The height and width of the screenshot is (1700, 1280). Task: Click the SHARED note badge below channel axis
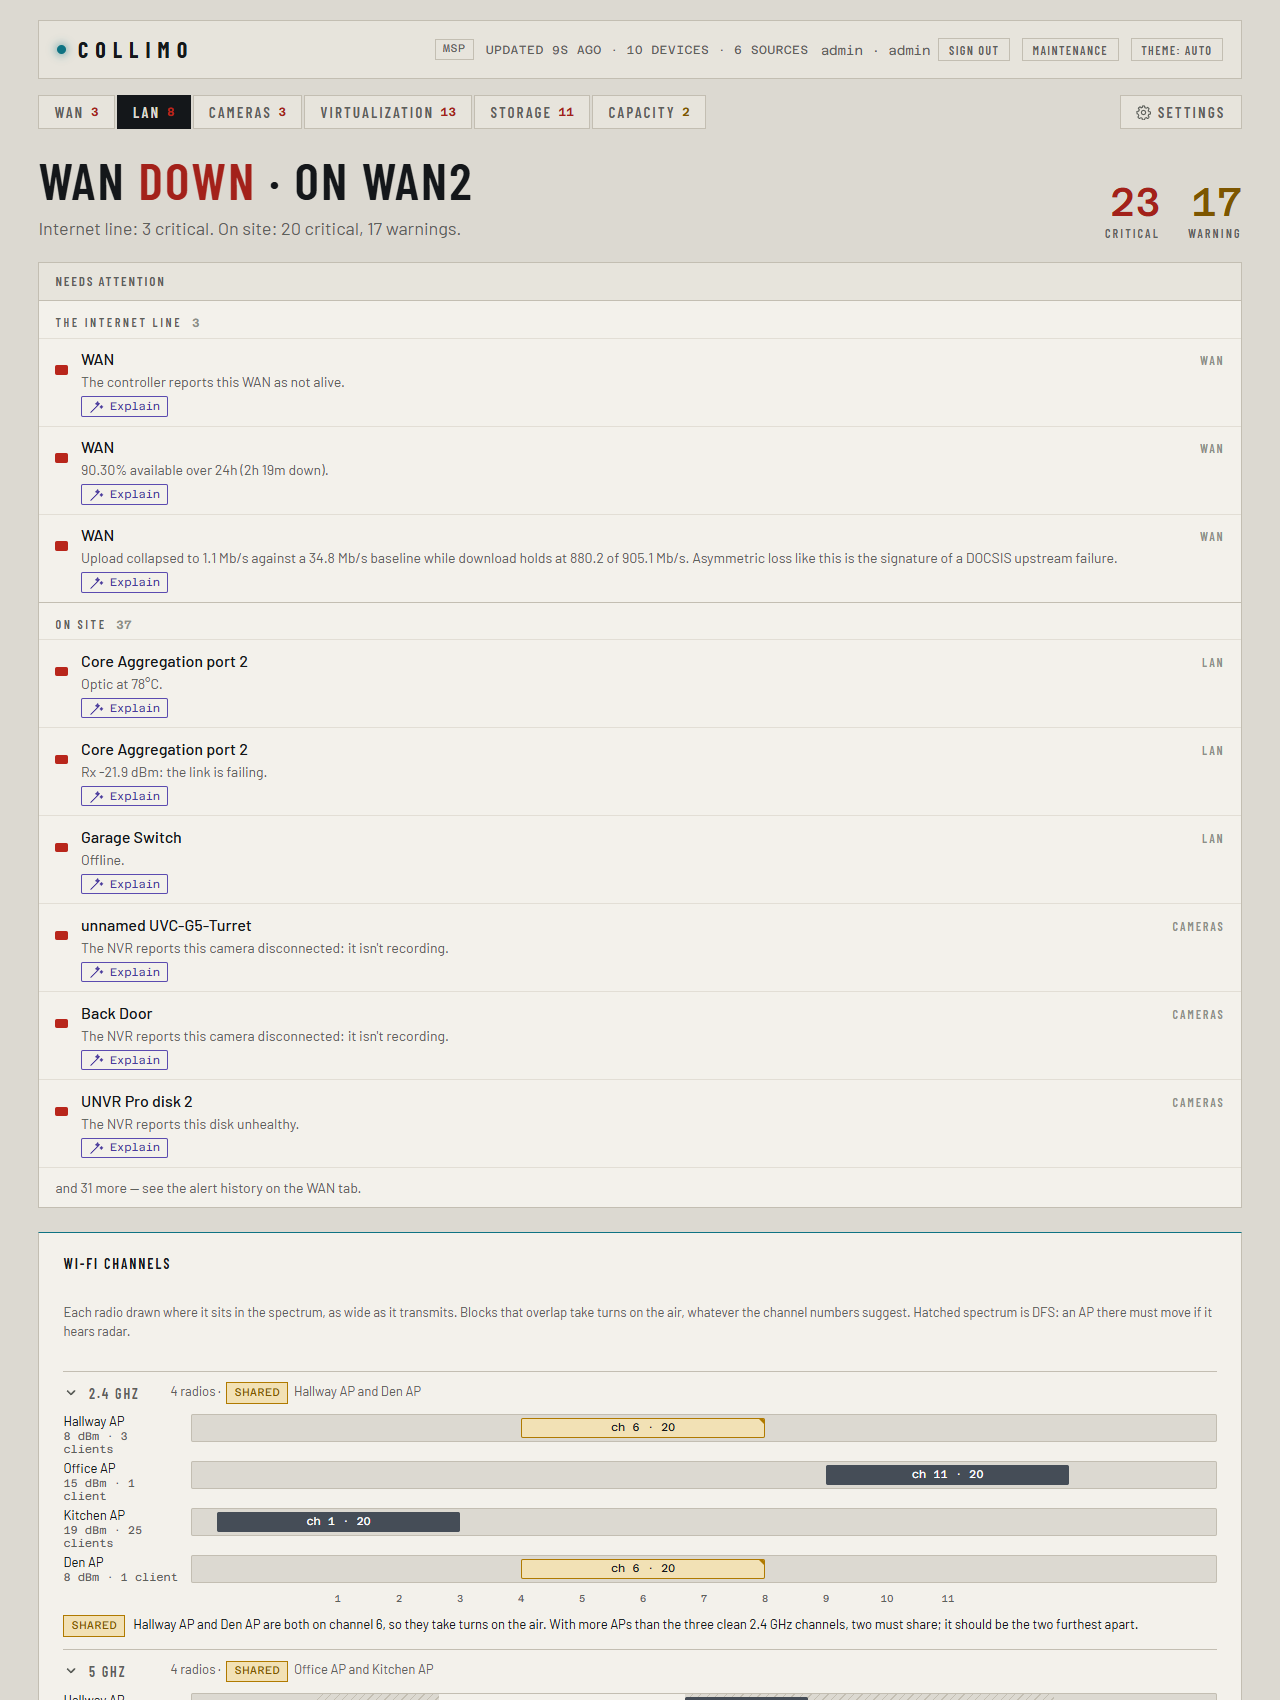coord(94,1625)
